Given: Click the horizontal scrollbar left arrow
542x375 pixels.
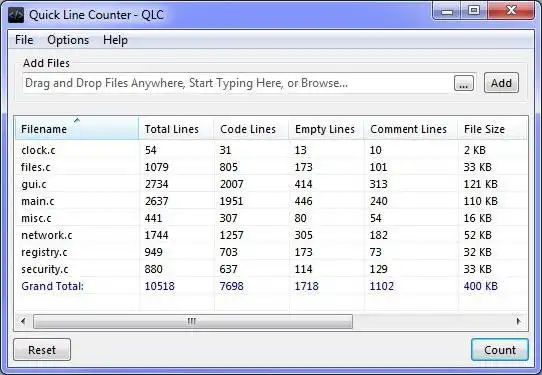Looking at the screenshot, I should click(24, 321).
